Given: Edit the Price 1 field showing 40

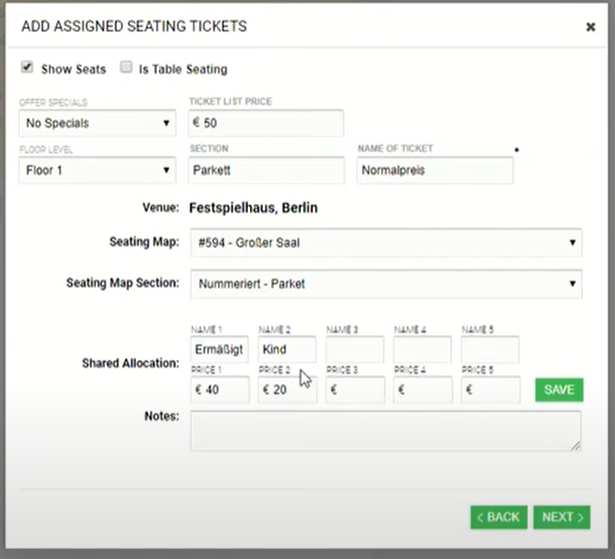Looking at the screenshot, I should [219, 390].
